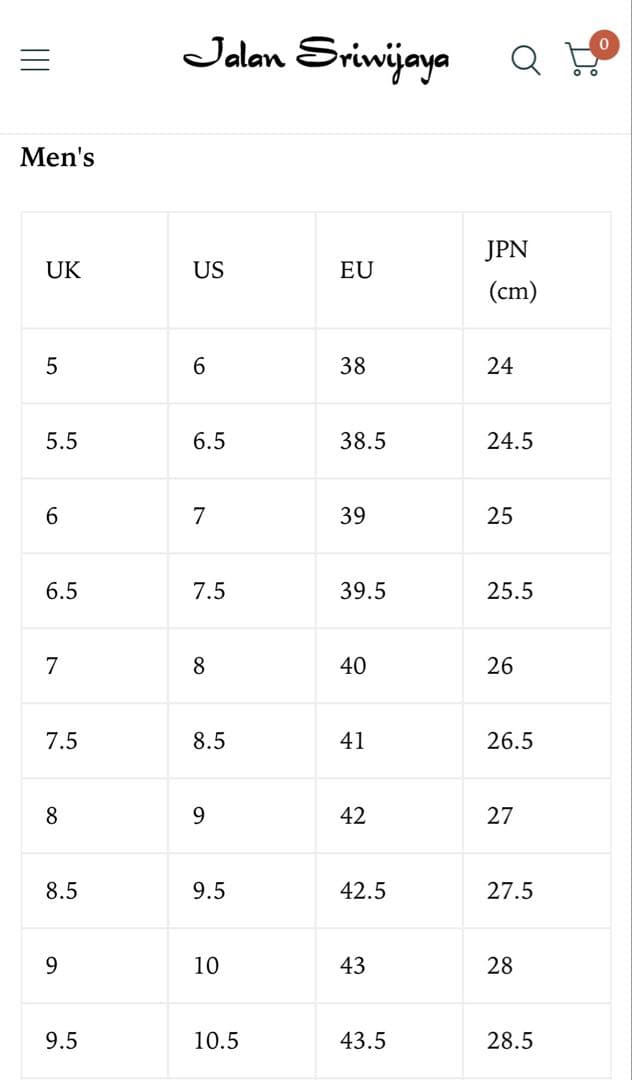Open the hamburger navigation menu
This screenshot has height=1080, width=632.
35,60
